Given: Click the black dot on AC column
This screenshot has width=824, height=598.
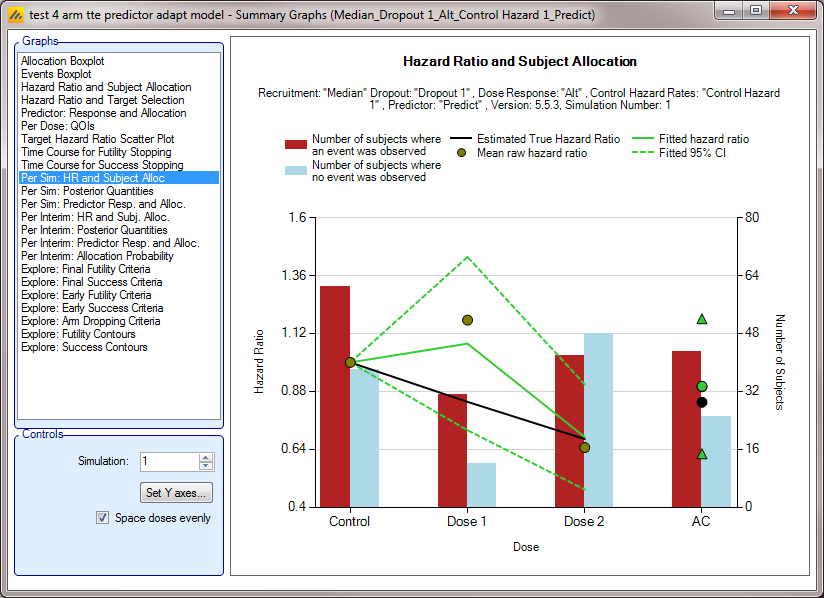Looking at the screenshot, I should click(x=702, y=402).
